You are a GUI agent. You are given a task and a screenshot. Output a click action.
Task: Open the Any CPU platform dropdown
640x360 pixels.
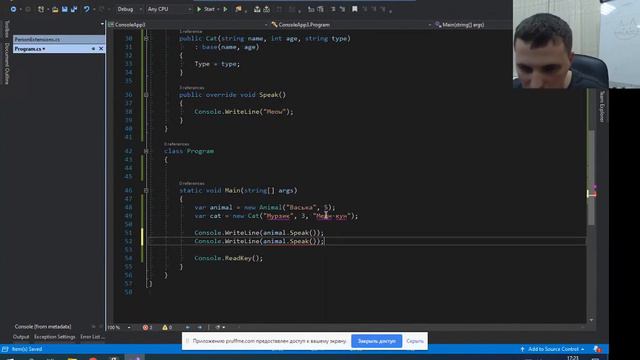[169, 9]
